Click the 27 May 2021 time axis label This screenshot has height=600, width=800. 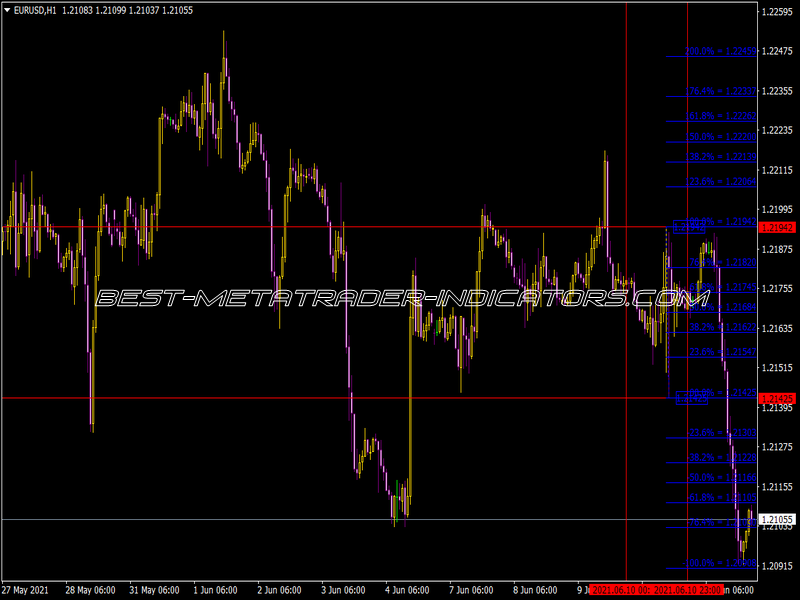[26, 590]
